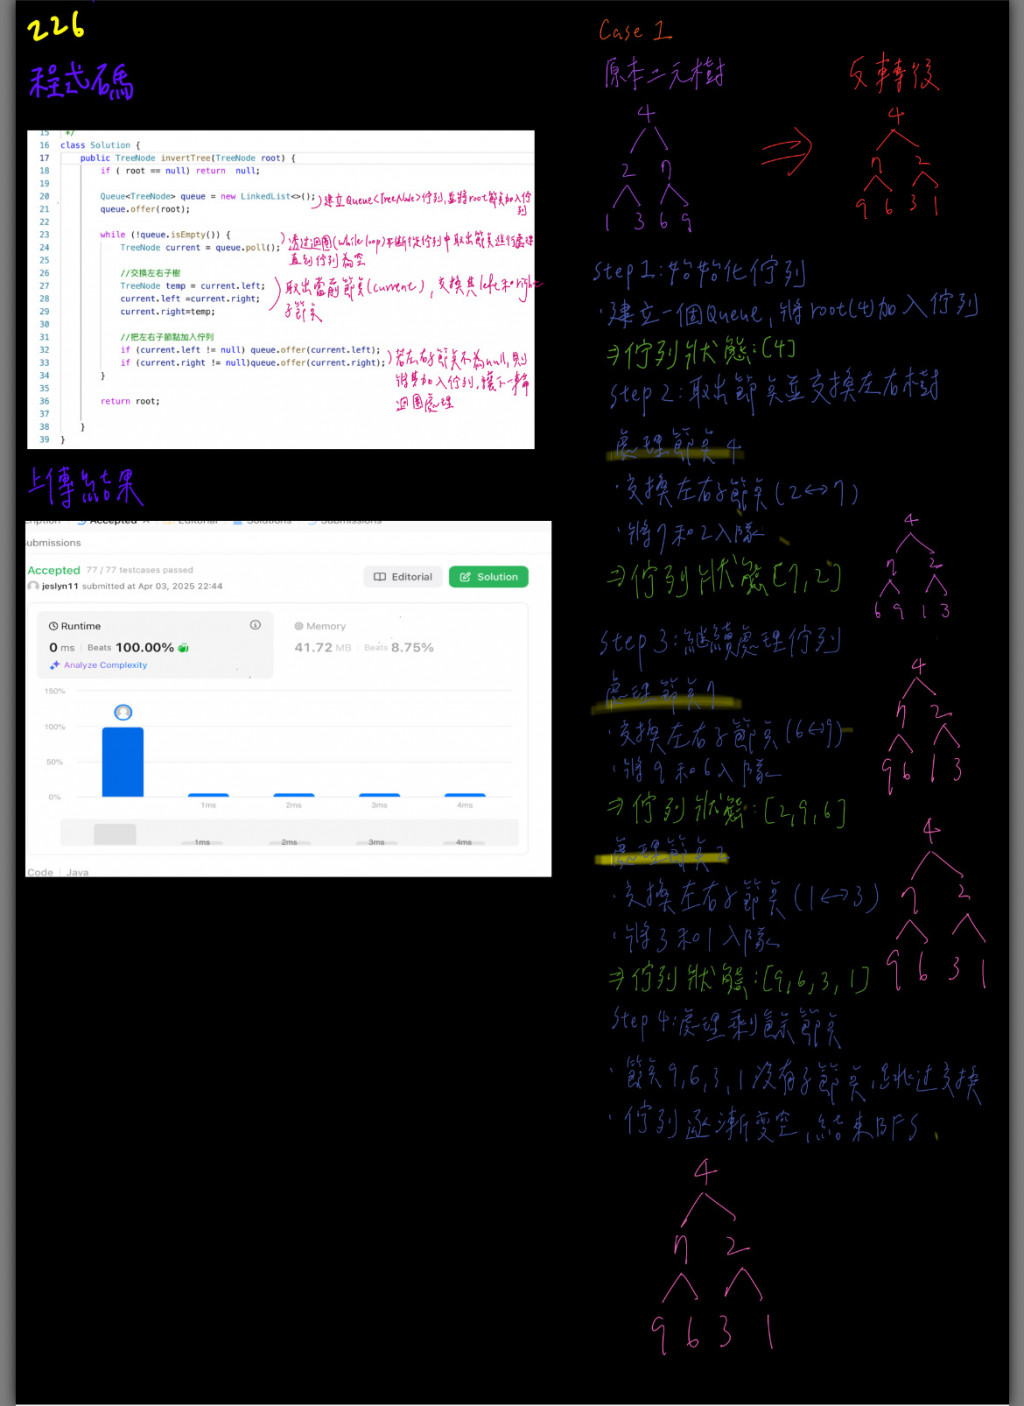
Task: Click the 'submitted at Apr 03, 2025 22:44' text
Action: click(152, 586)
